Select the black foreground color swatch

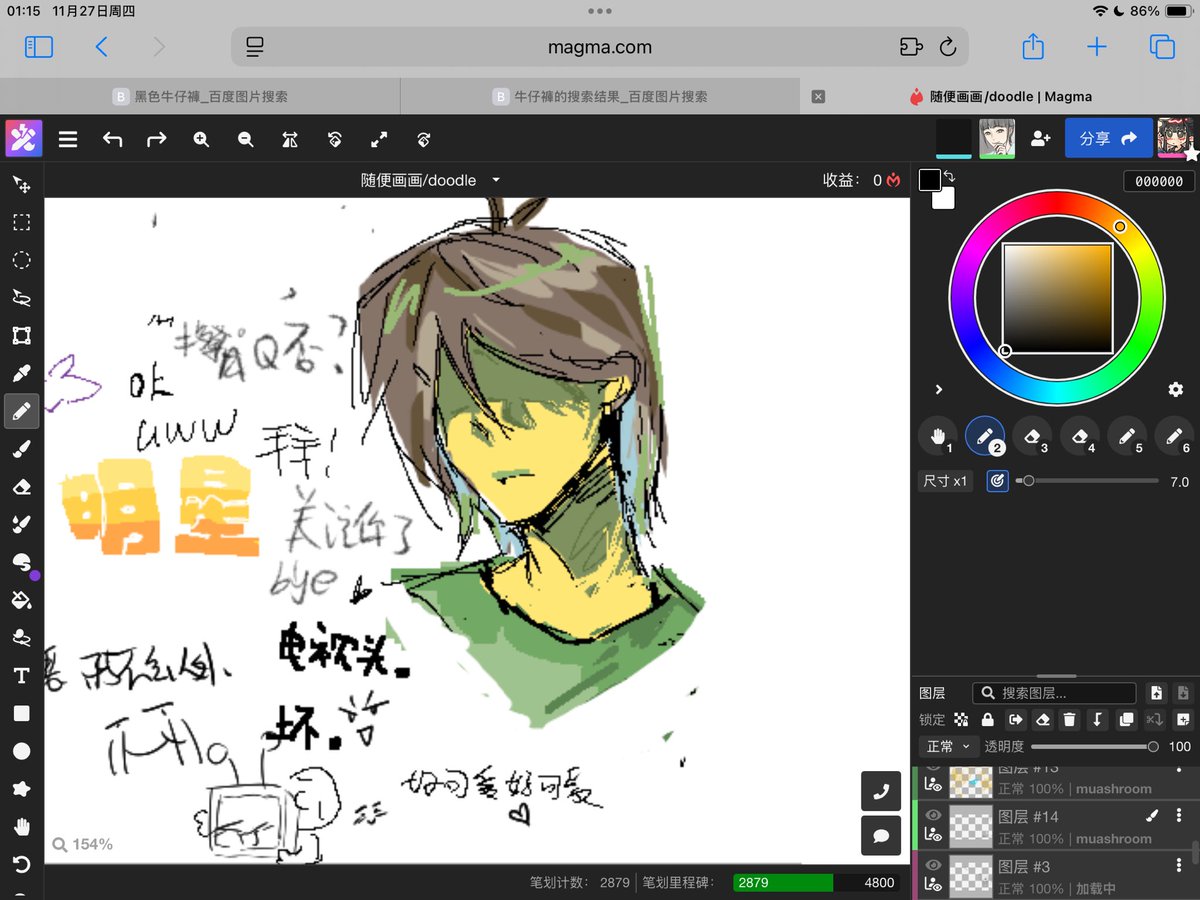tap(930, 180)
